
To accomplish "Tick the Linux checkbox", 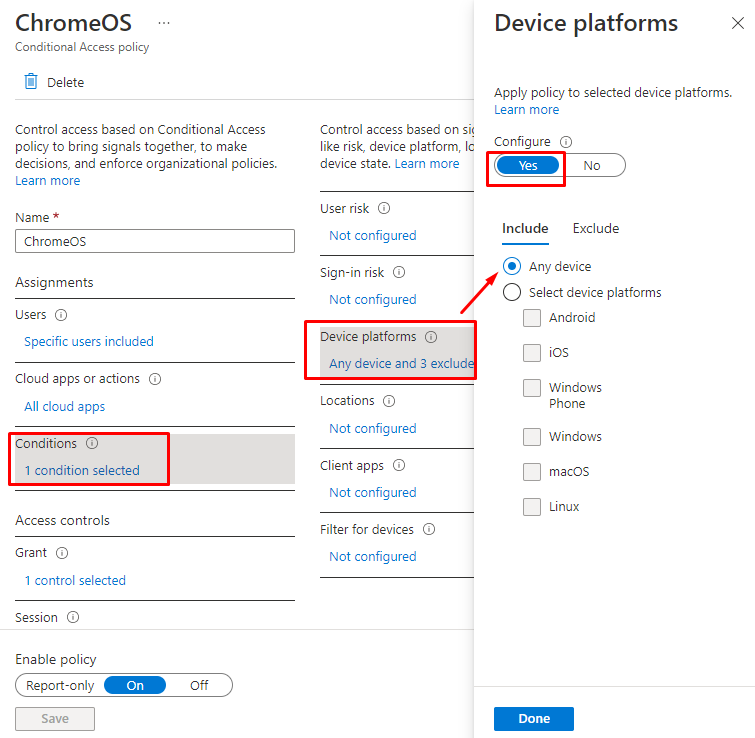I will click(532, 507).
